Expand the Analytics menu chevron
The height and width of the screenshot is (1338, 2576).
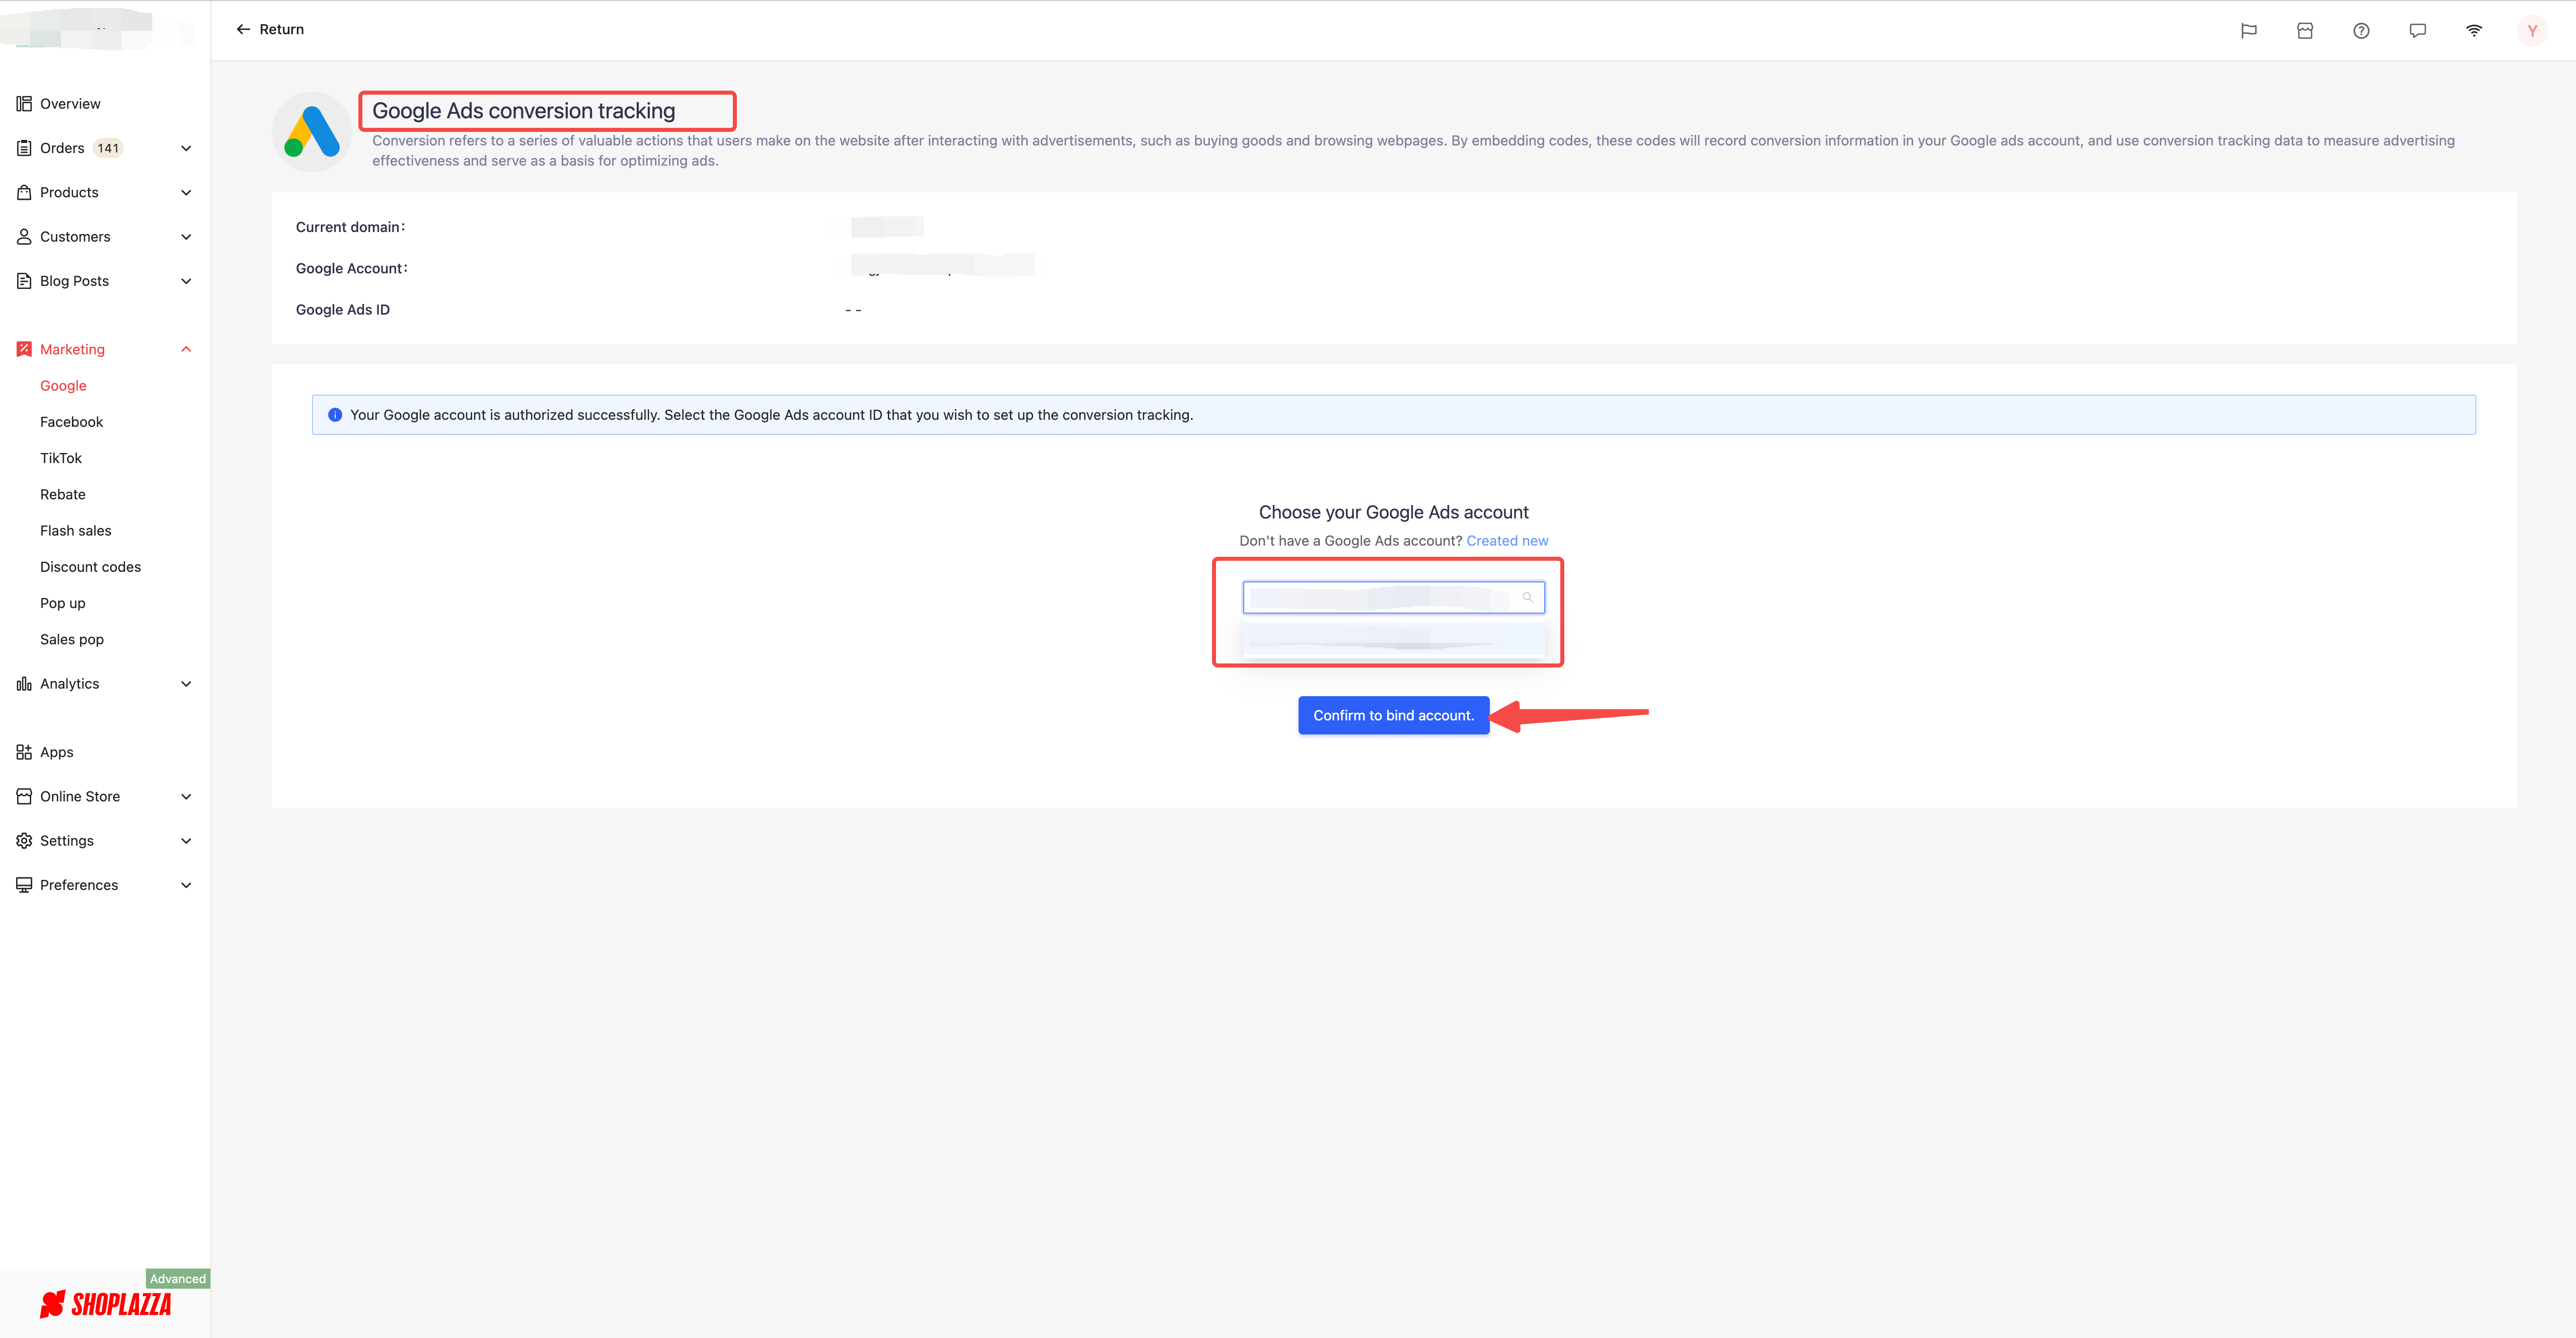tap(186, 684)
